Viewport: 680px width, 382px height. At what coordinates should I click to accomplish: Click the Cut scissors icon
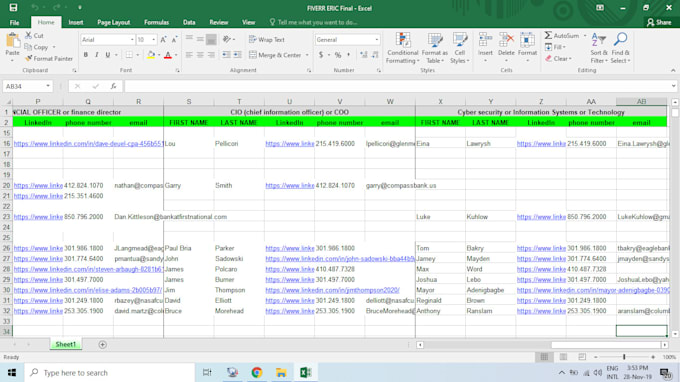pos(29,36)
